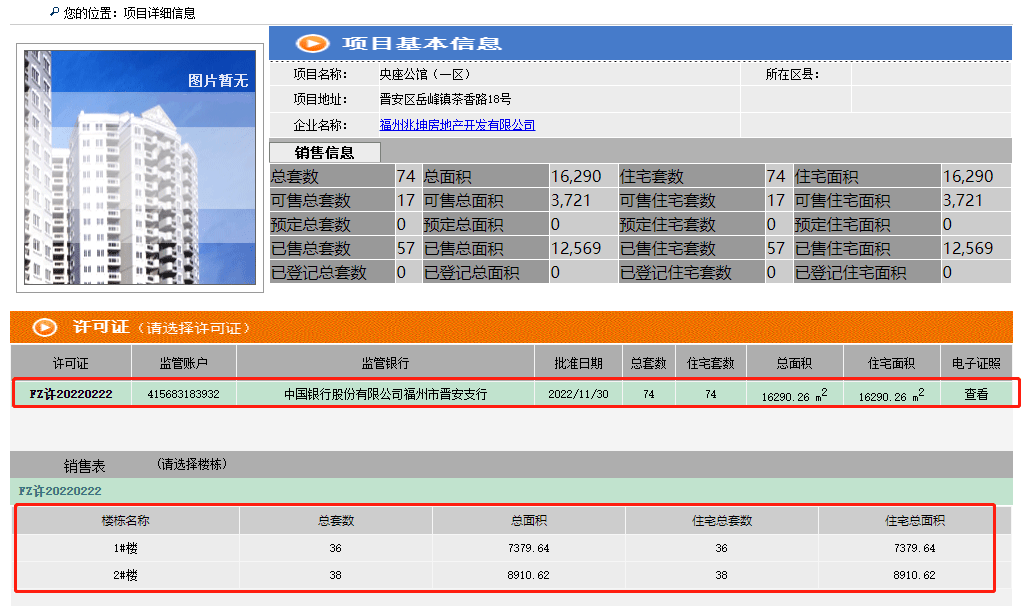Click the 预定住宅套数 label
1021x606 pixels.
coord(667,225)
